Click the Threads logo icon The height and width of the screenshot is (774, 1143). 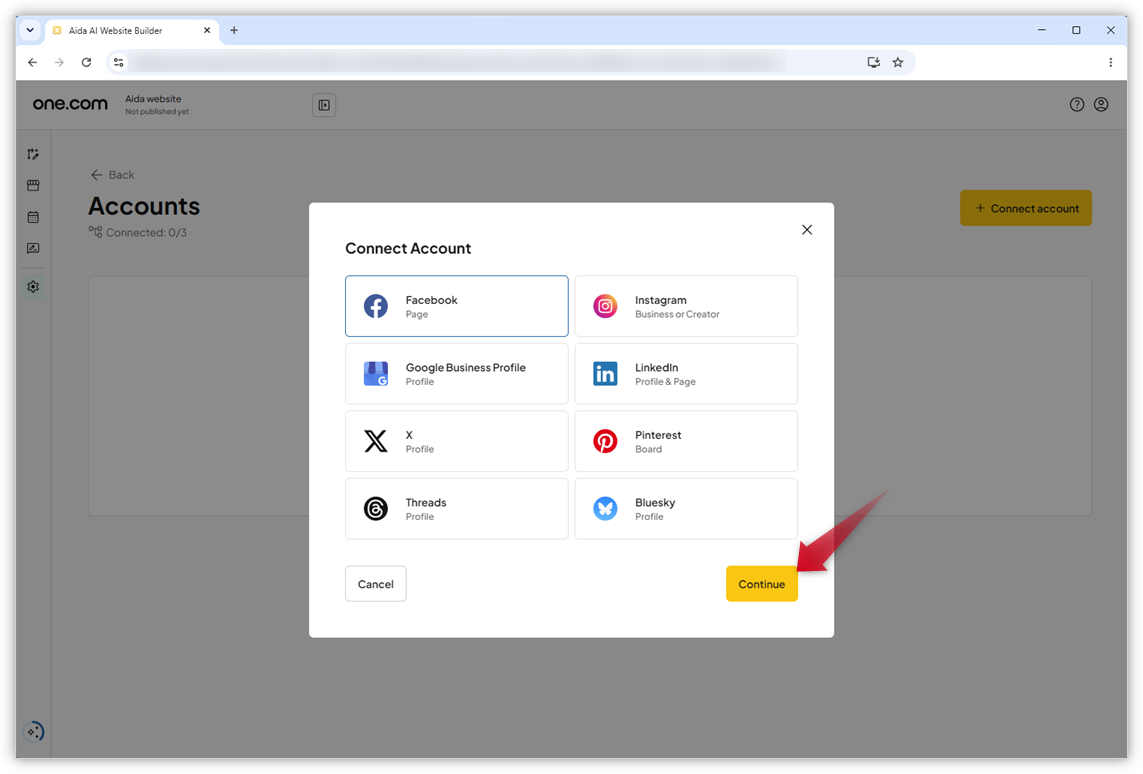[x=375, y=509]
